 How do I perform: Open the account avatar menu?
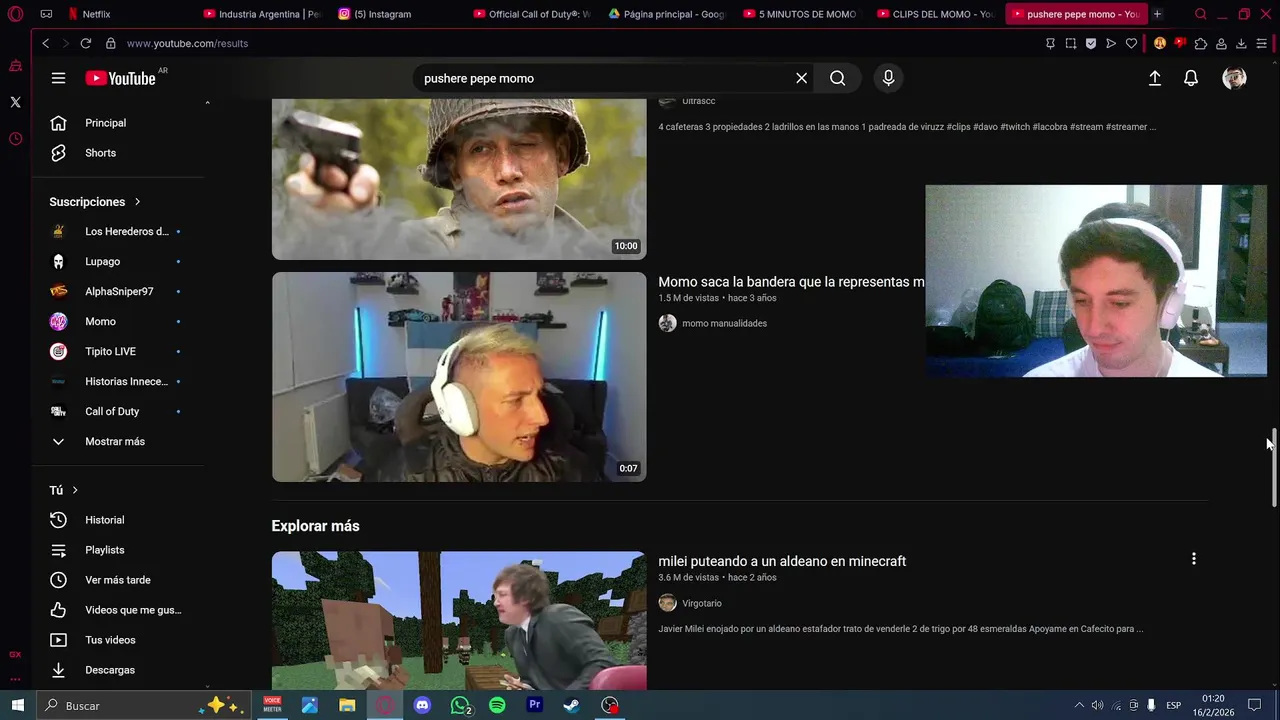[x=1234, y=78]
